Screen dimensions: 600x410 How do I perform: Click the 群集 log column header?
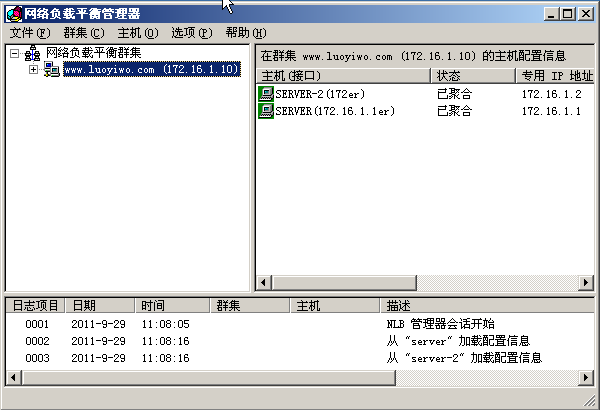click(x=250, y=305)
